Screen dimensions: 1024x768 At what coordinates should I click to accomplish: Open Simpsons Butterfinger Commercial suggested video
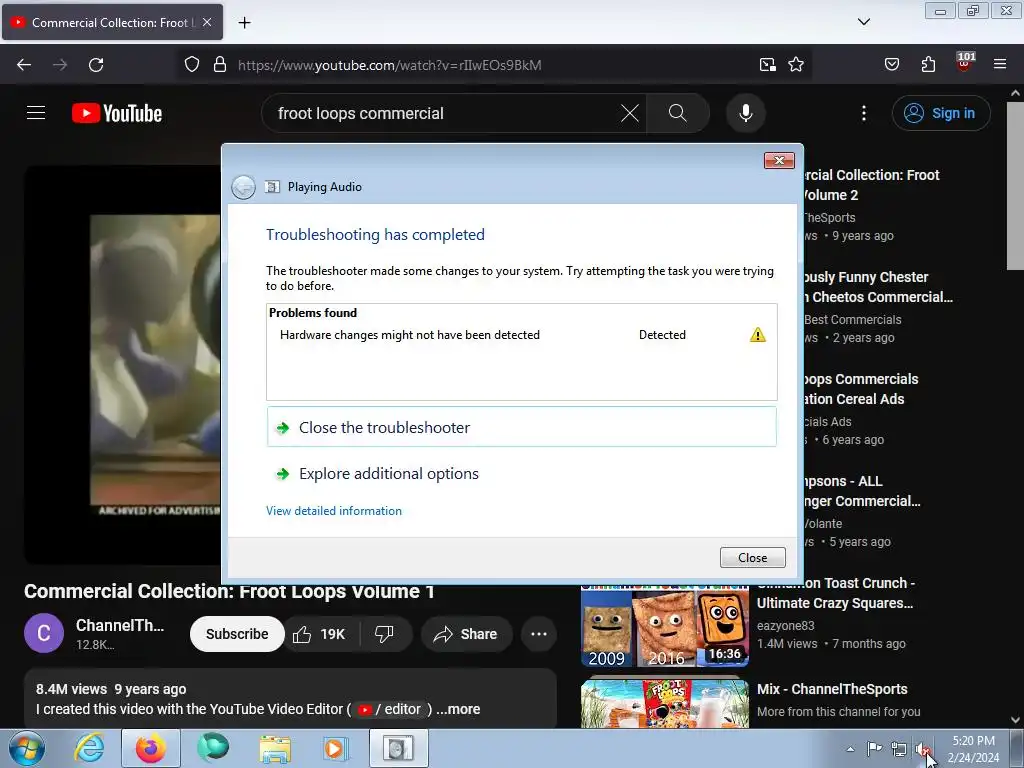pyautogui.click(x=862, y=491)
